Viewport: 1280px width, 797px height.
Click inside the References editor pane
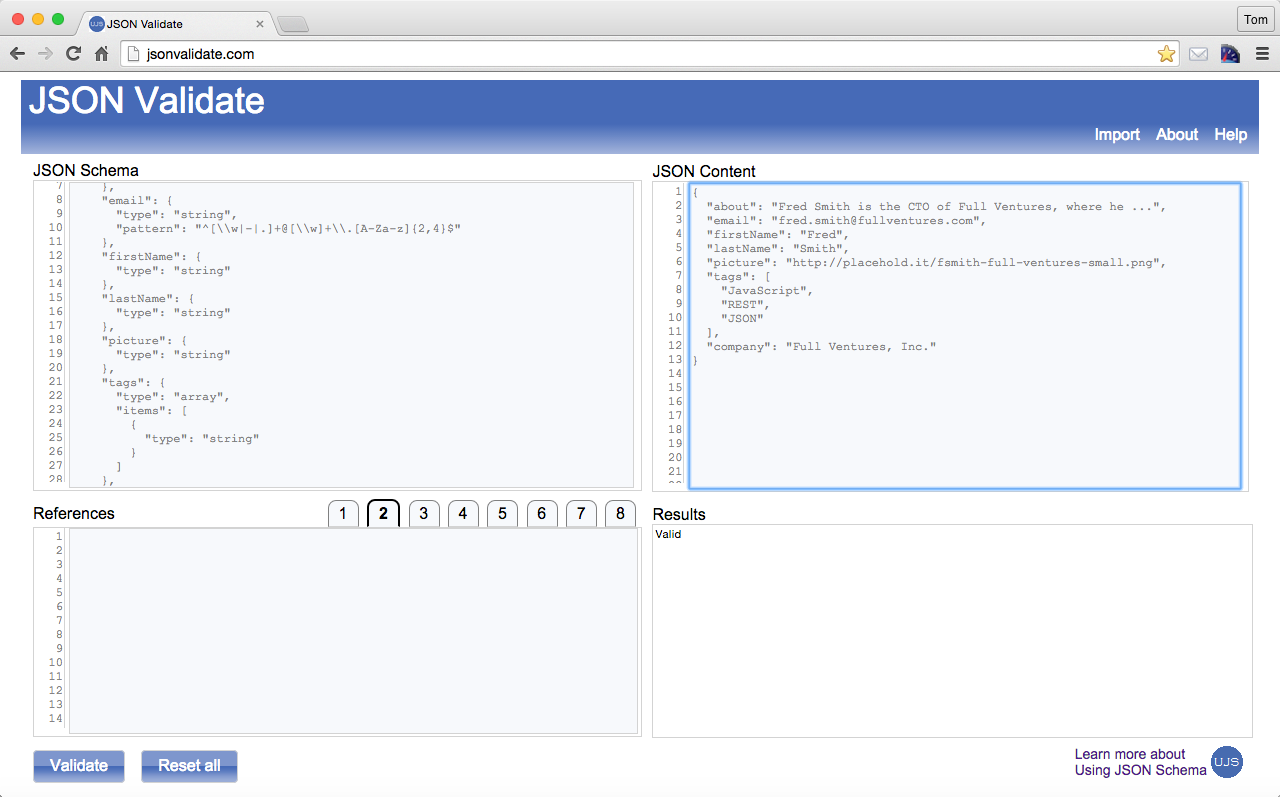pyautogui.click(x=350, y=630)
